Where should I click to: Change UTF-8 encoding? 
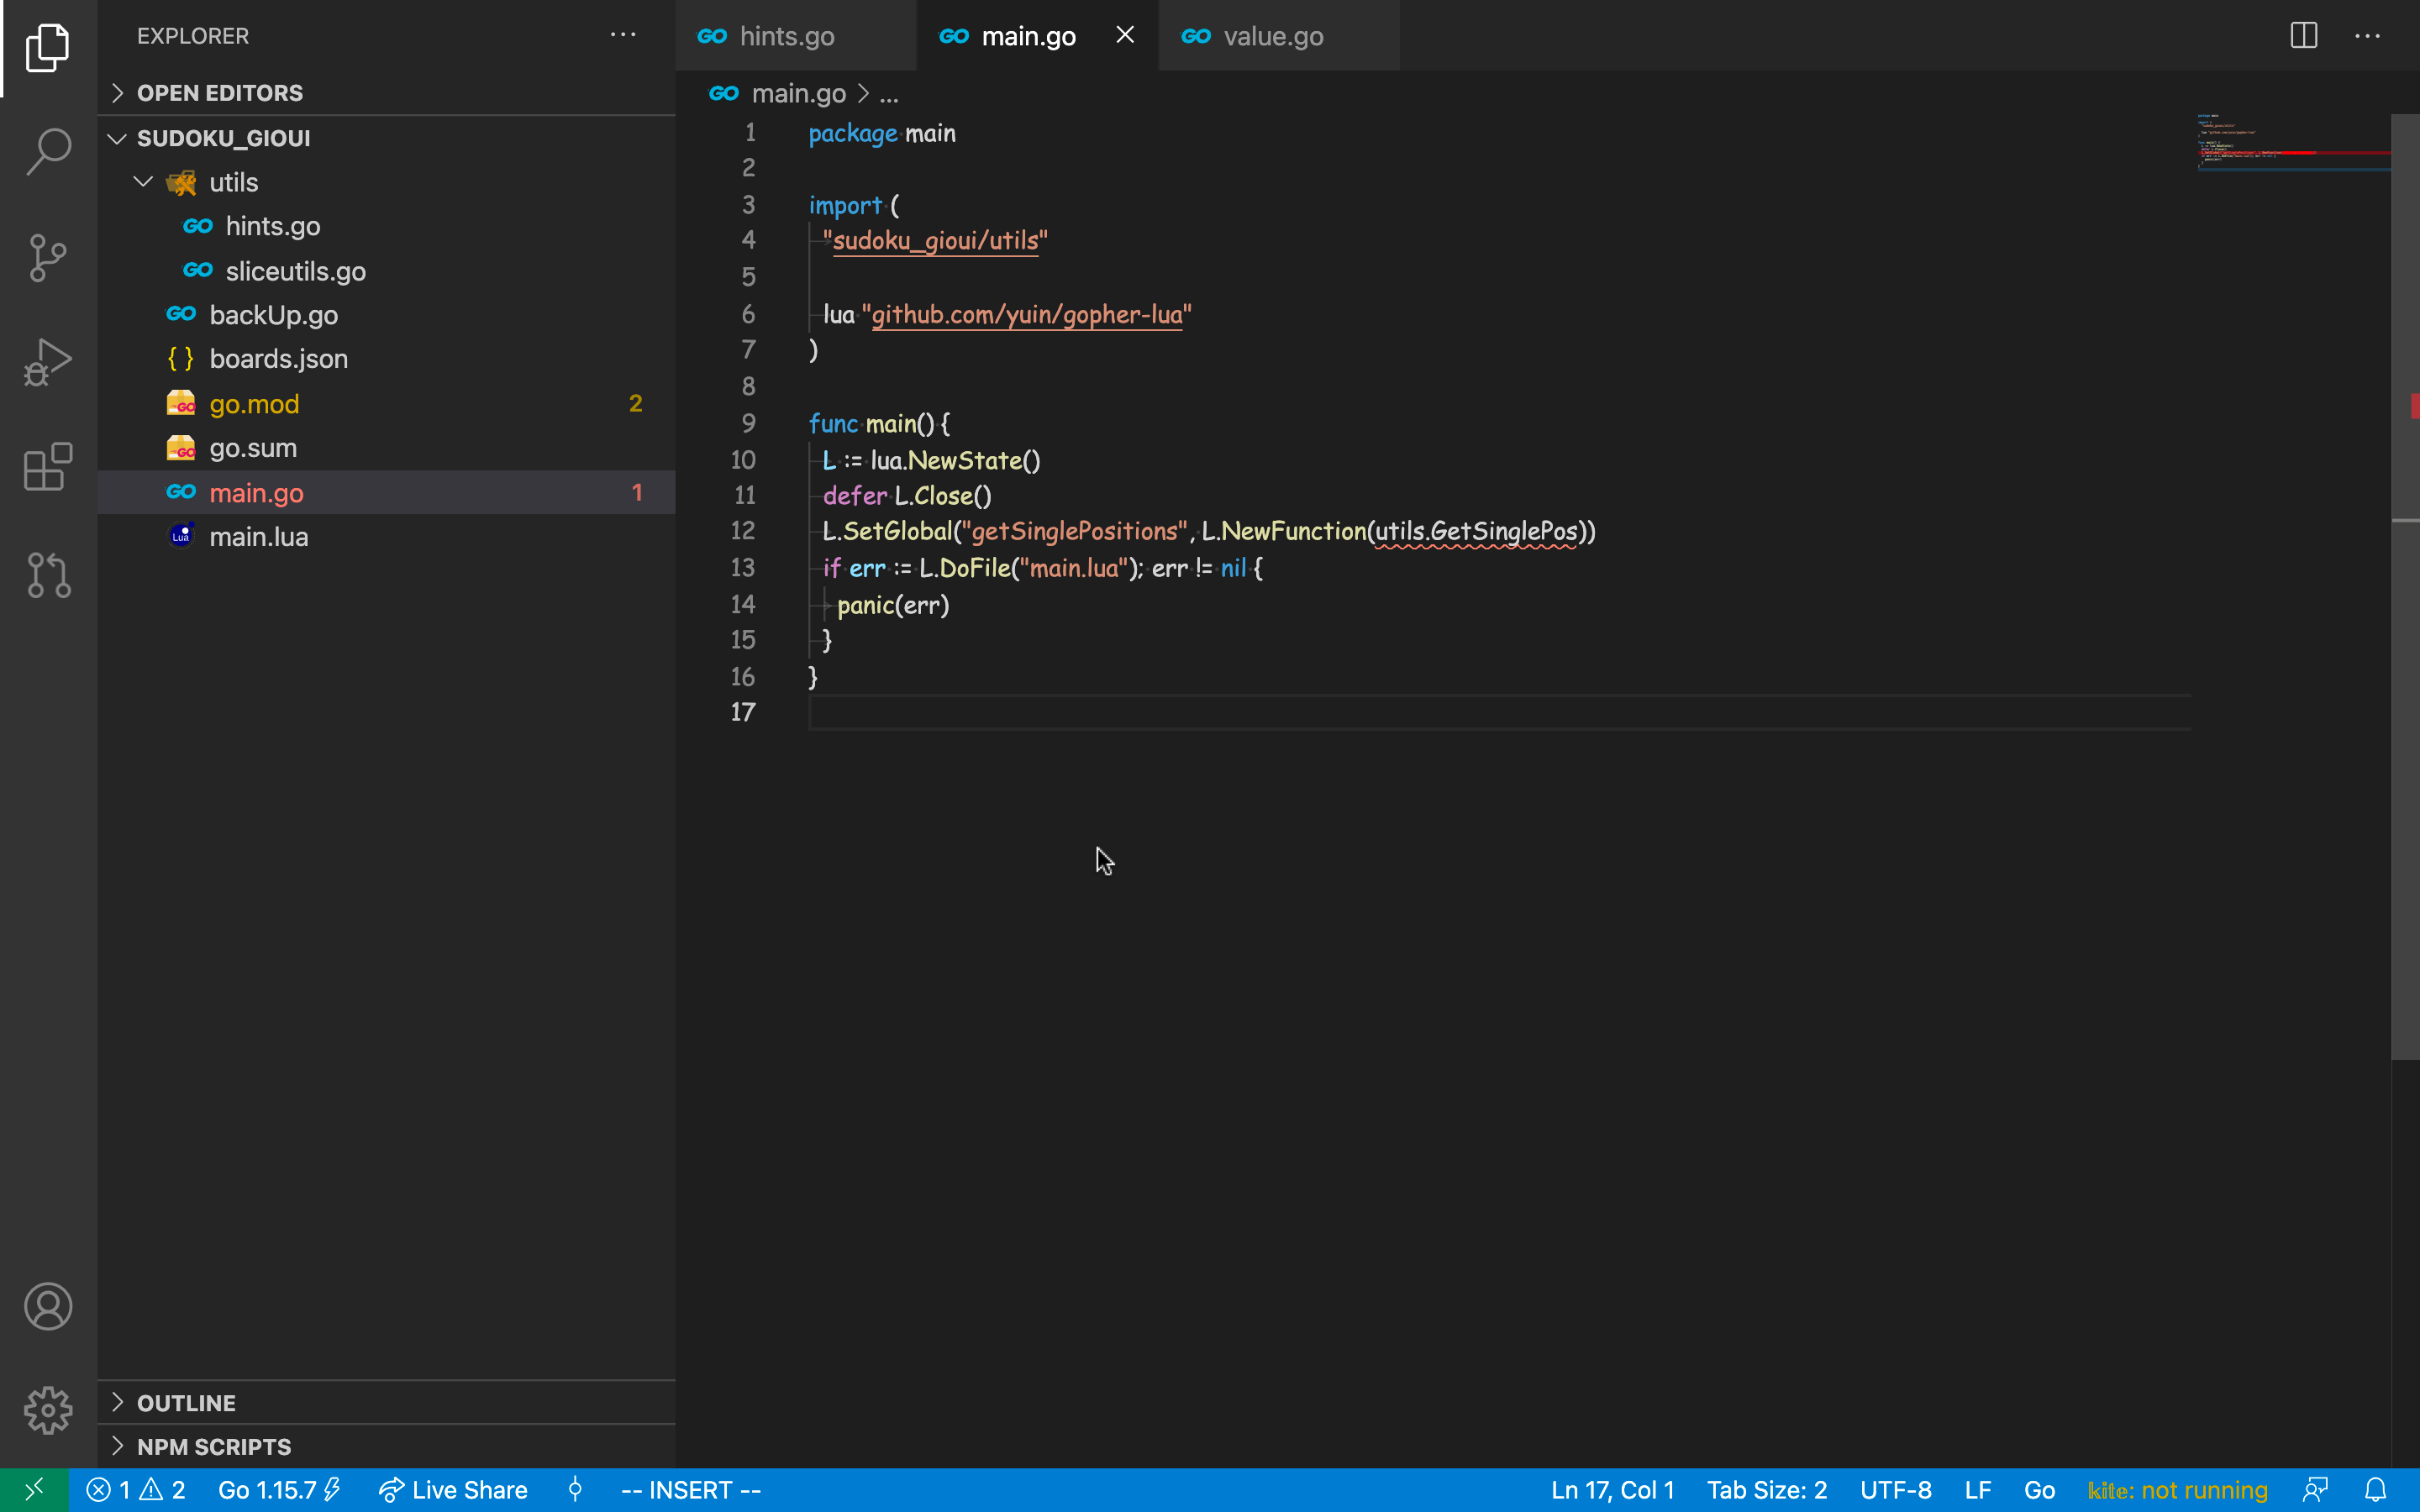(1896, 1490)
